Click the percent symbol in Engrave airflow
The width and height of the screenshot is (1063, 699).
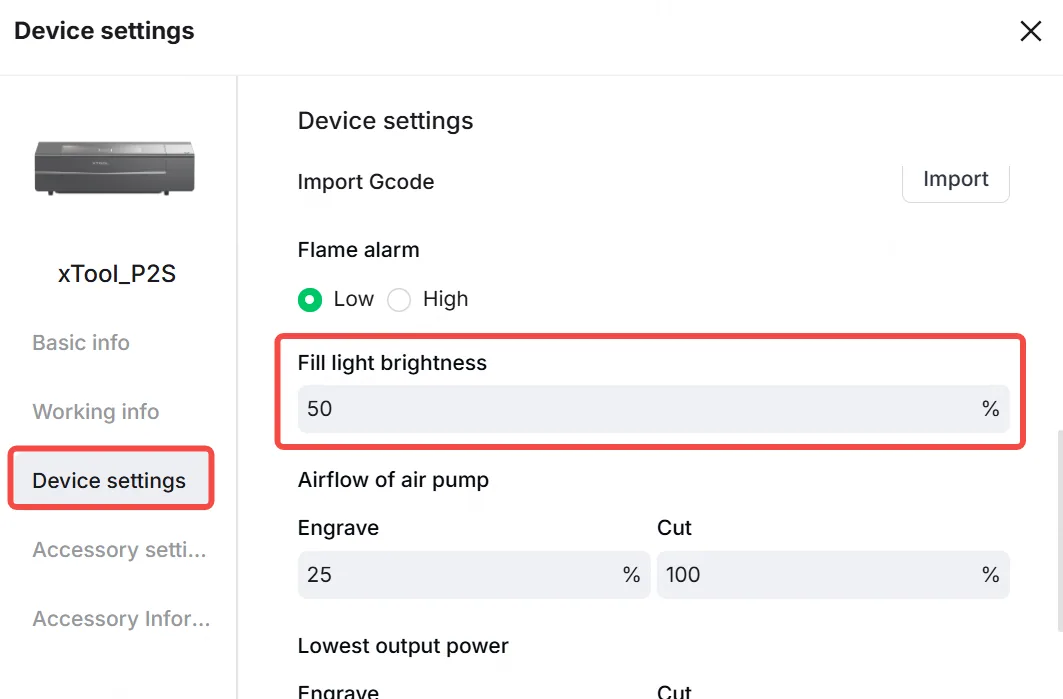coord(631,575)
